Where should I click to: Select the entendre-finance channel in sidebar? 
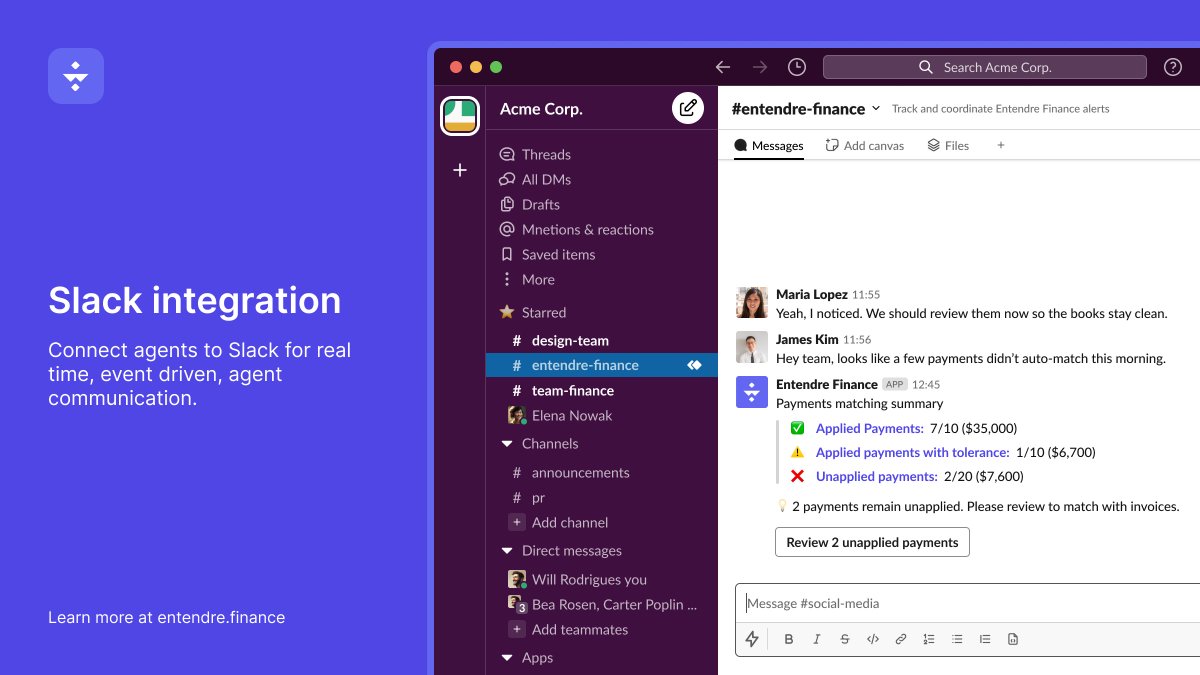tap(602, 365)
